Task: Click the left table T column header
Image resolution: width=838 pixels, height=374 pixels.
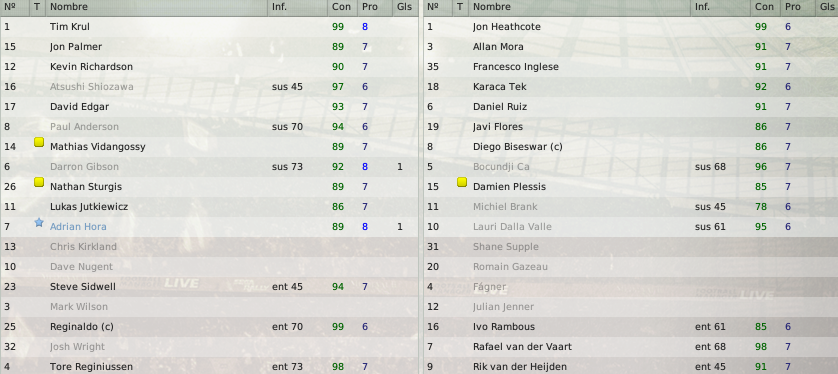Action: pos(37,7)
